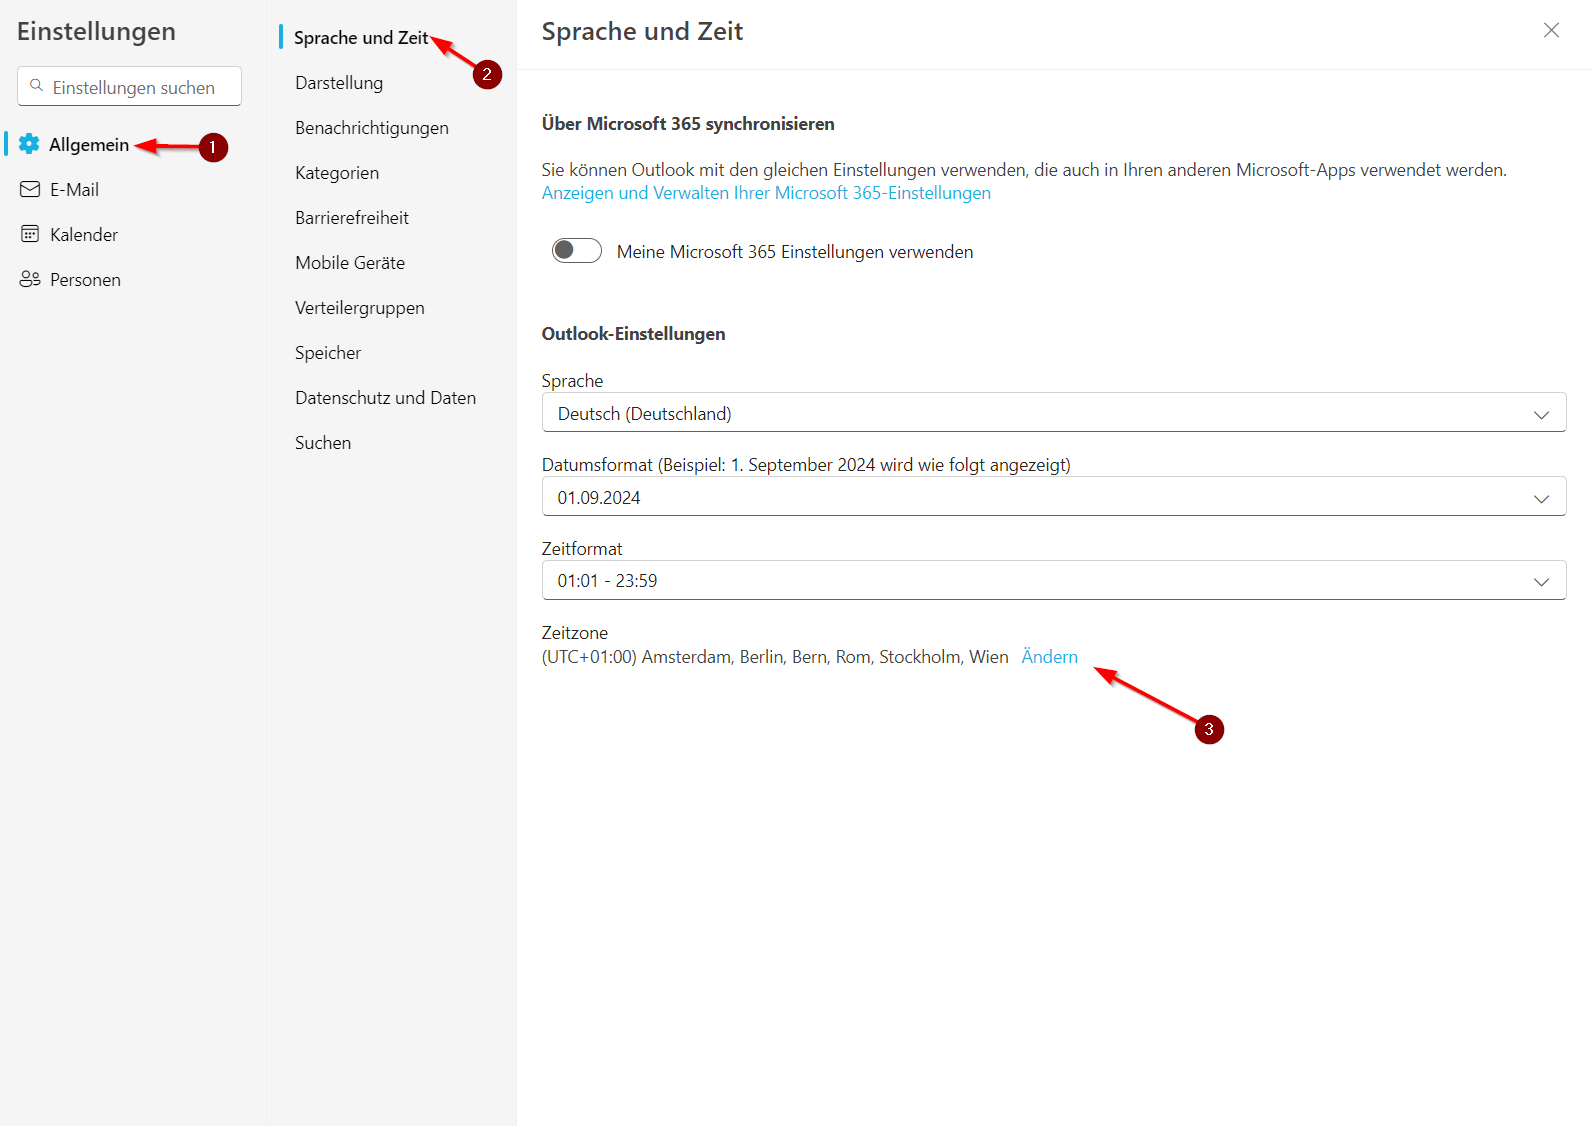Click the Allgemein gear icon
This screenshot has width=1591, height=1126.
(29, 144)
